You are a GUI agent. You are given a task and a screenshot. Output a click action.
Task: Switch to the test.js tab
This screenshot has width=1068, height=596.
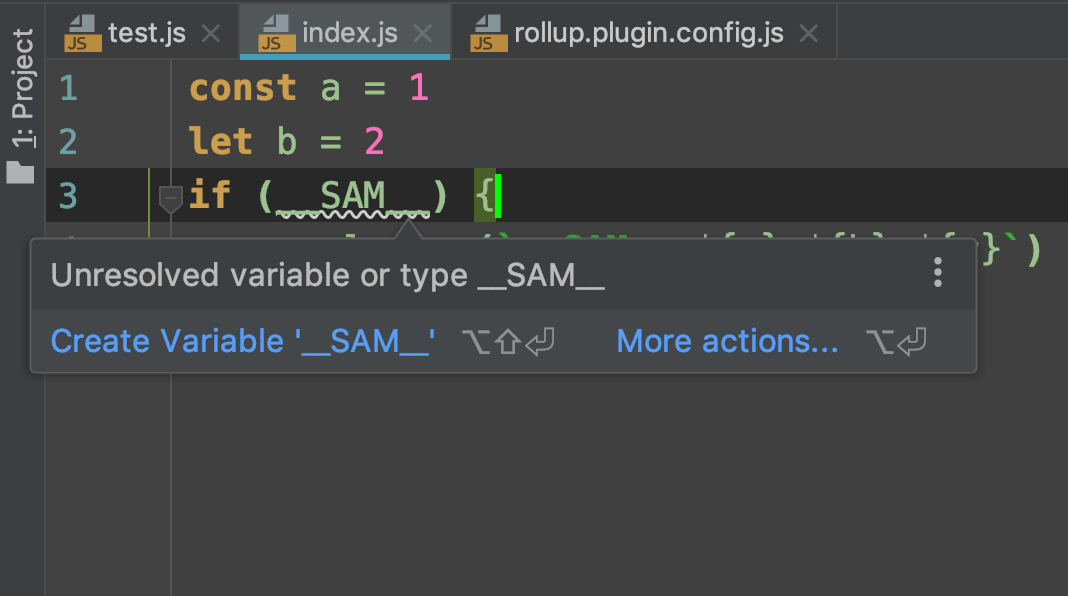coord(146,34)
